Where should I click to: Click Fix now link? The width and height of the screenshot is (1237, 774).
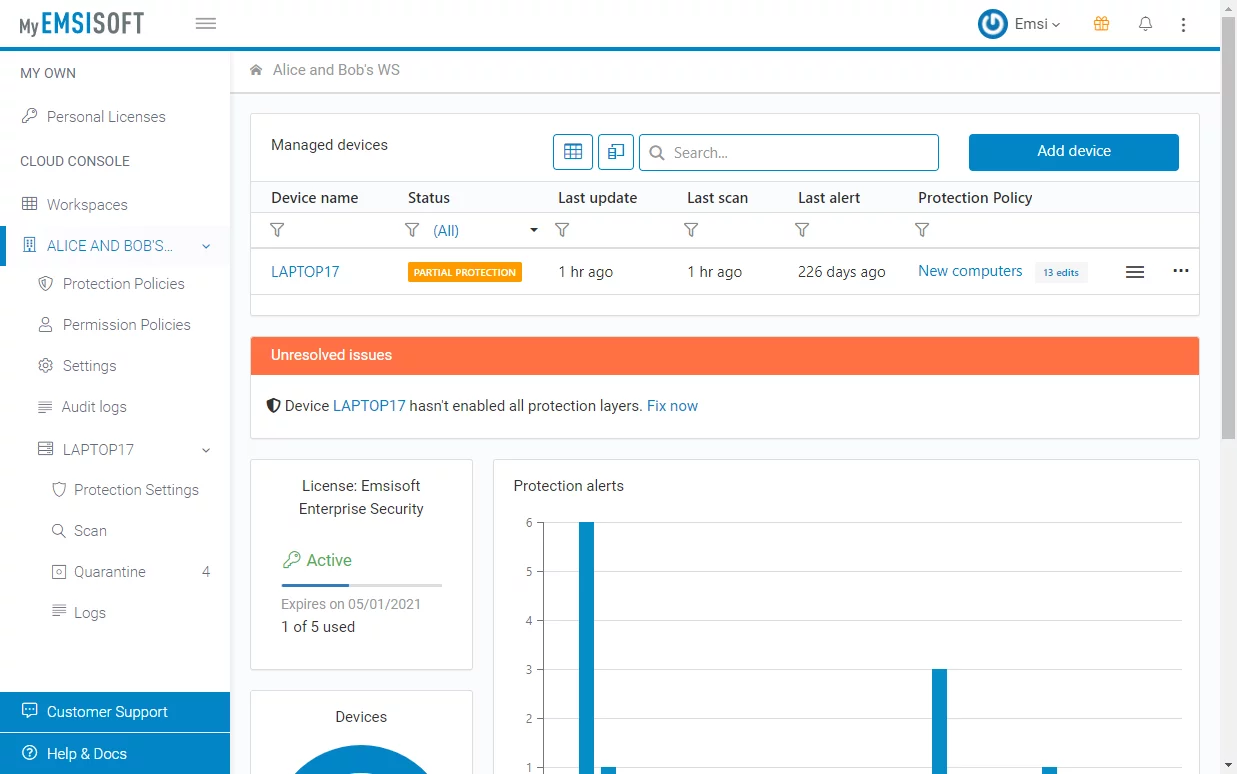coord(672,406)
